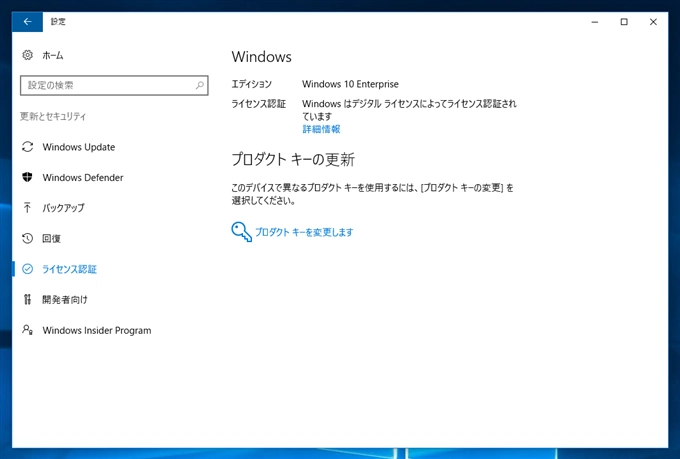The height and width of the screenshot is (459, 680).
Task: Click the developer tools icon
Action: tap(27, 299)
